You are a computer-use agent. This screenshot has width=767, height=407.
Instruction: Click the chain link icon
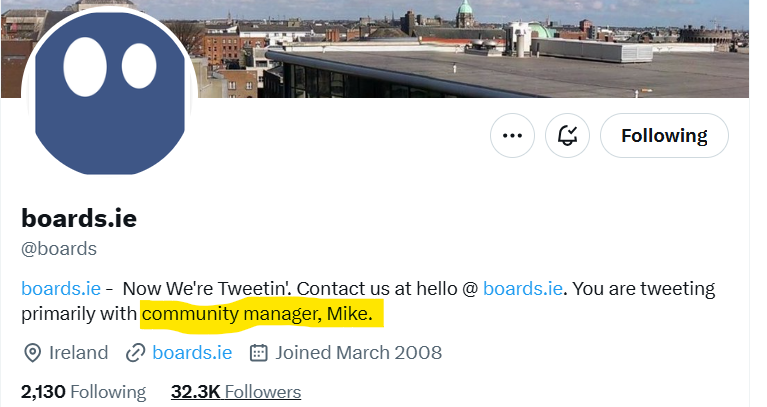[136, 352]
